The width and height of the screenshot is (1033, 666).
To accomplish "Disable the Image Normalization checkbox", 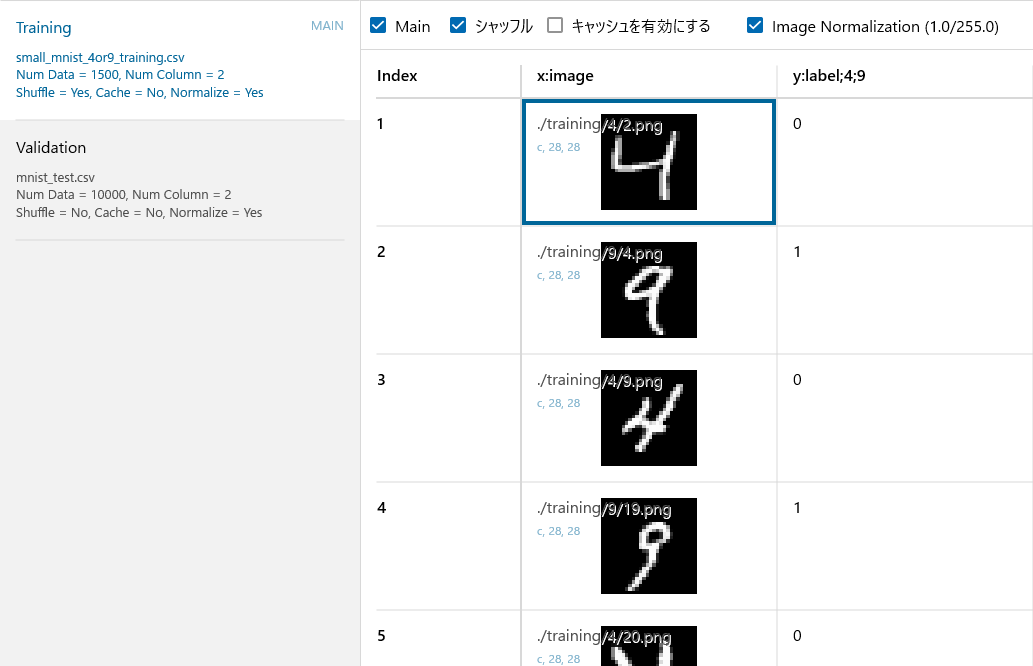I will (755, 26).
